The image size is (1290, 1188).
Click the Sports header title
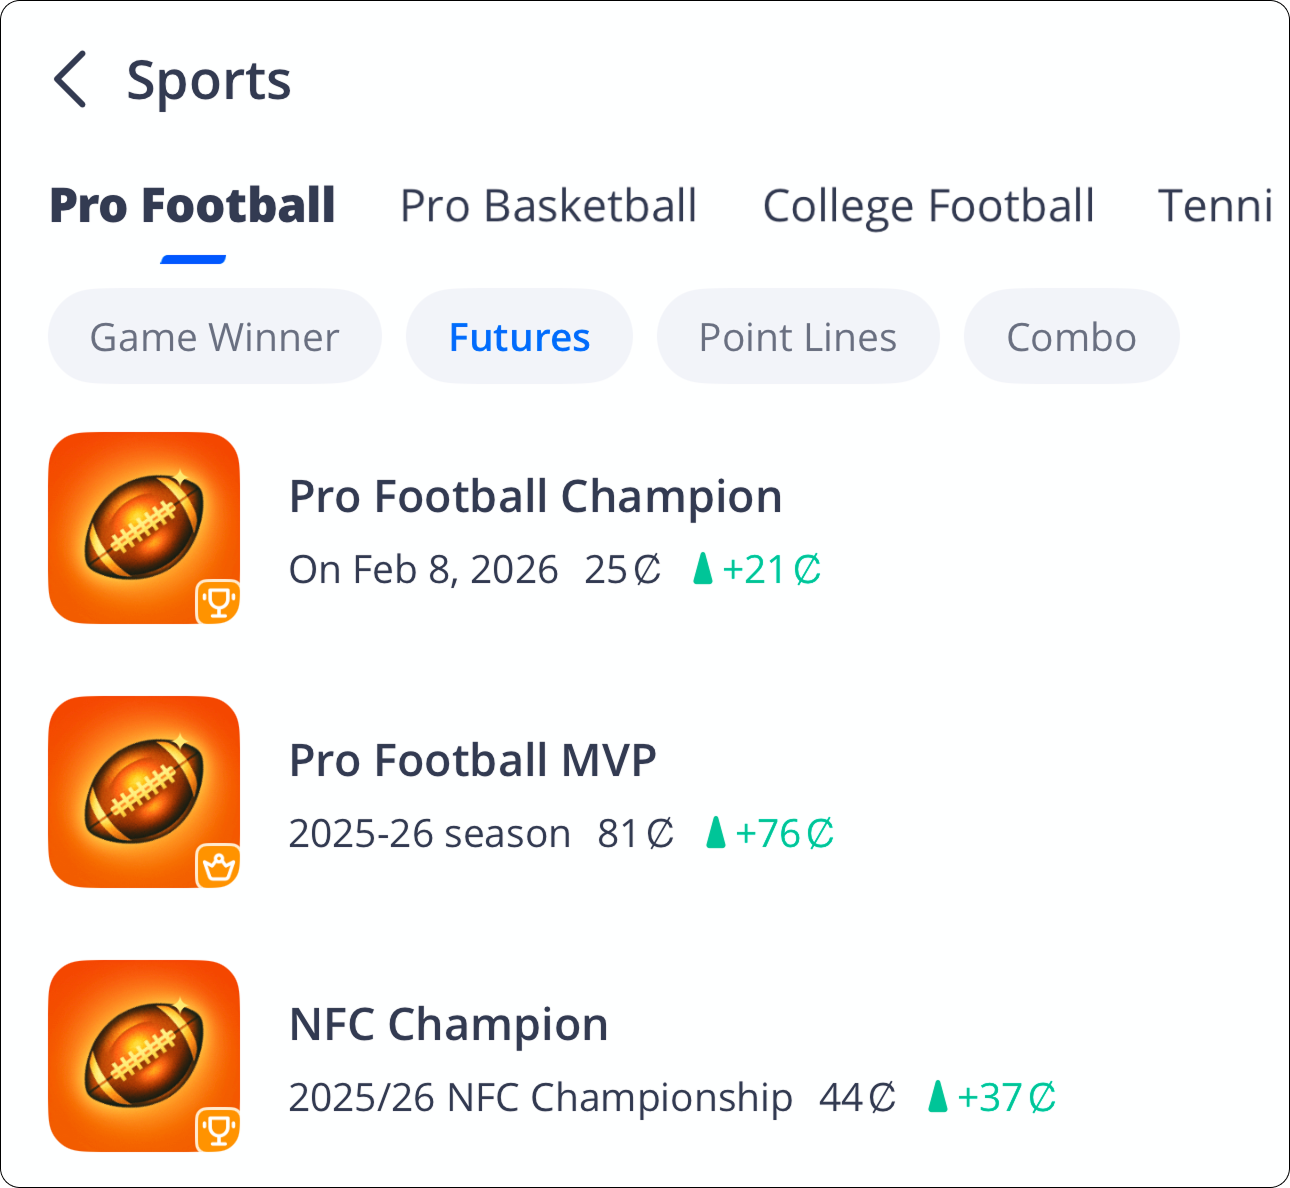point(208,80)
